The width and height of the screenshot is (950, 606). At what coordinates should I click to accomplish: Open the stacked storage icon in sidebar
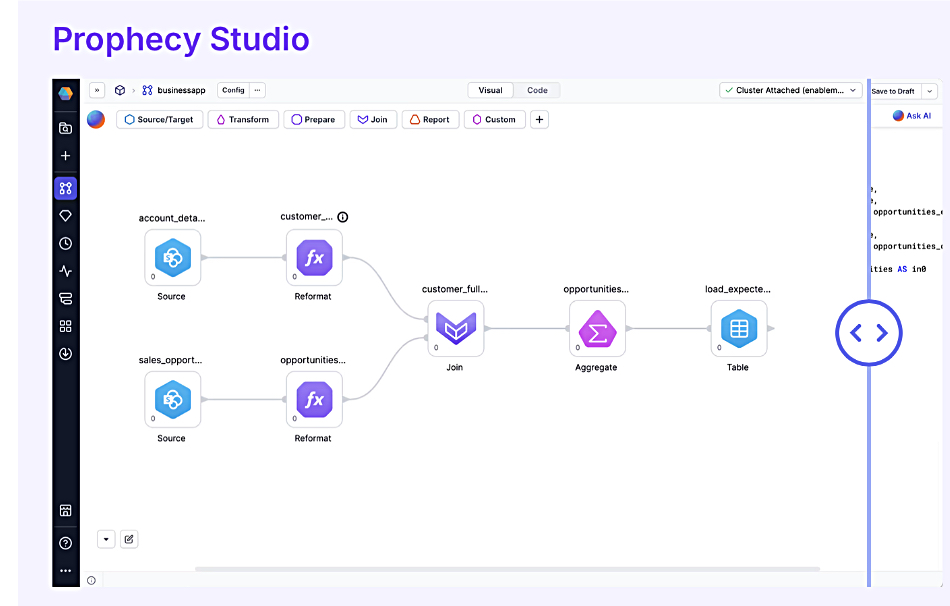(x=65, y=299)
